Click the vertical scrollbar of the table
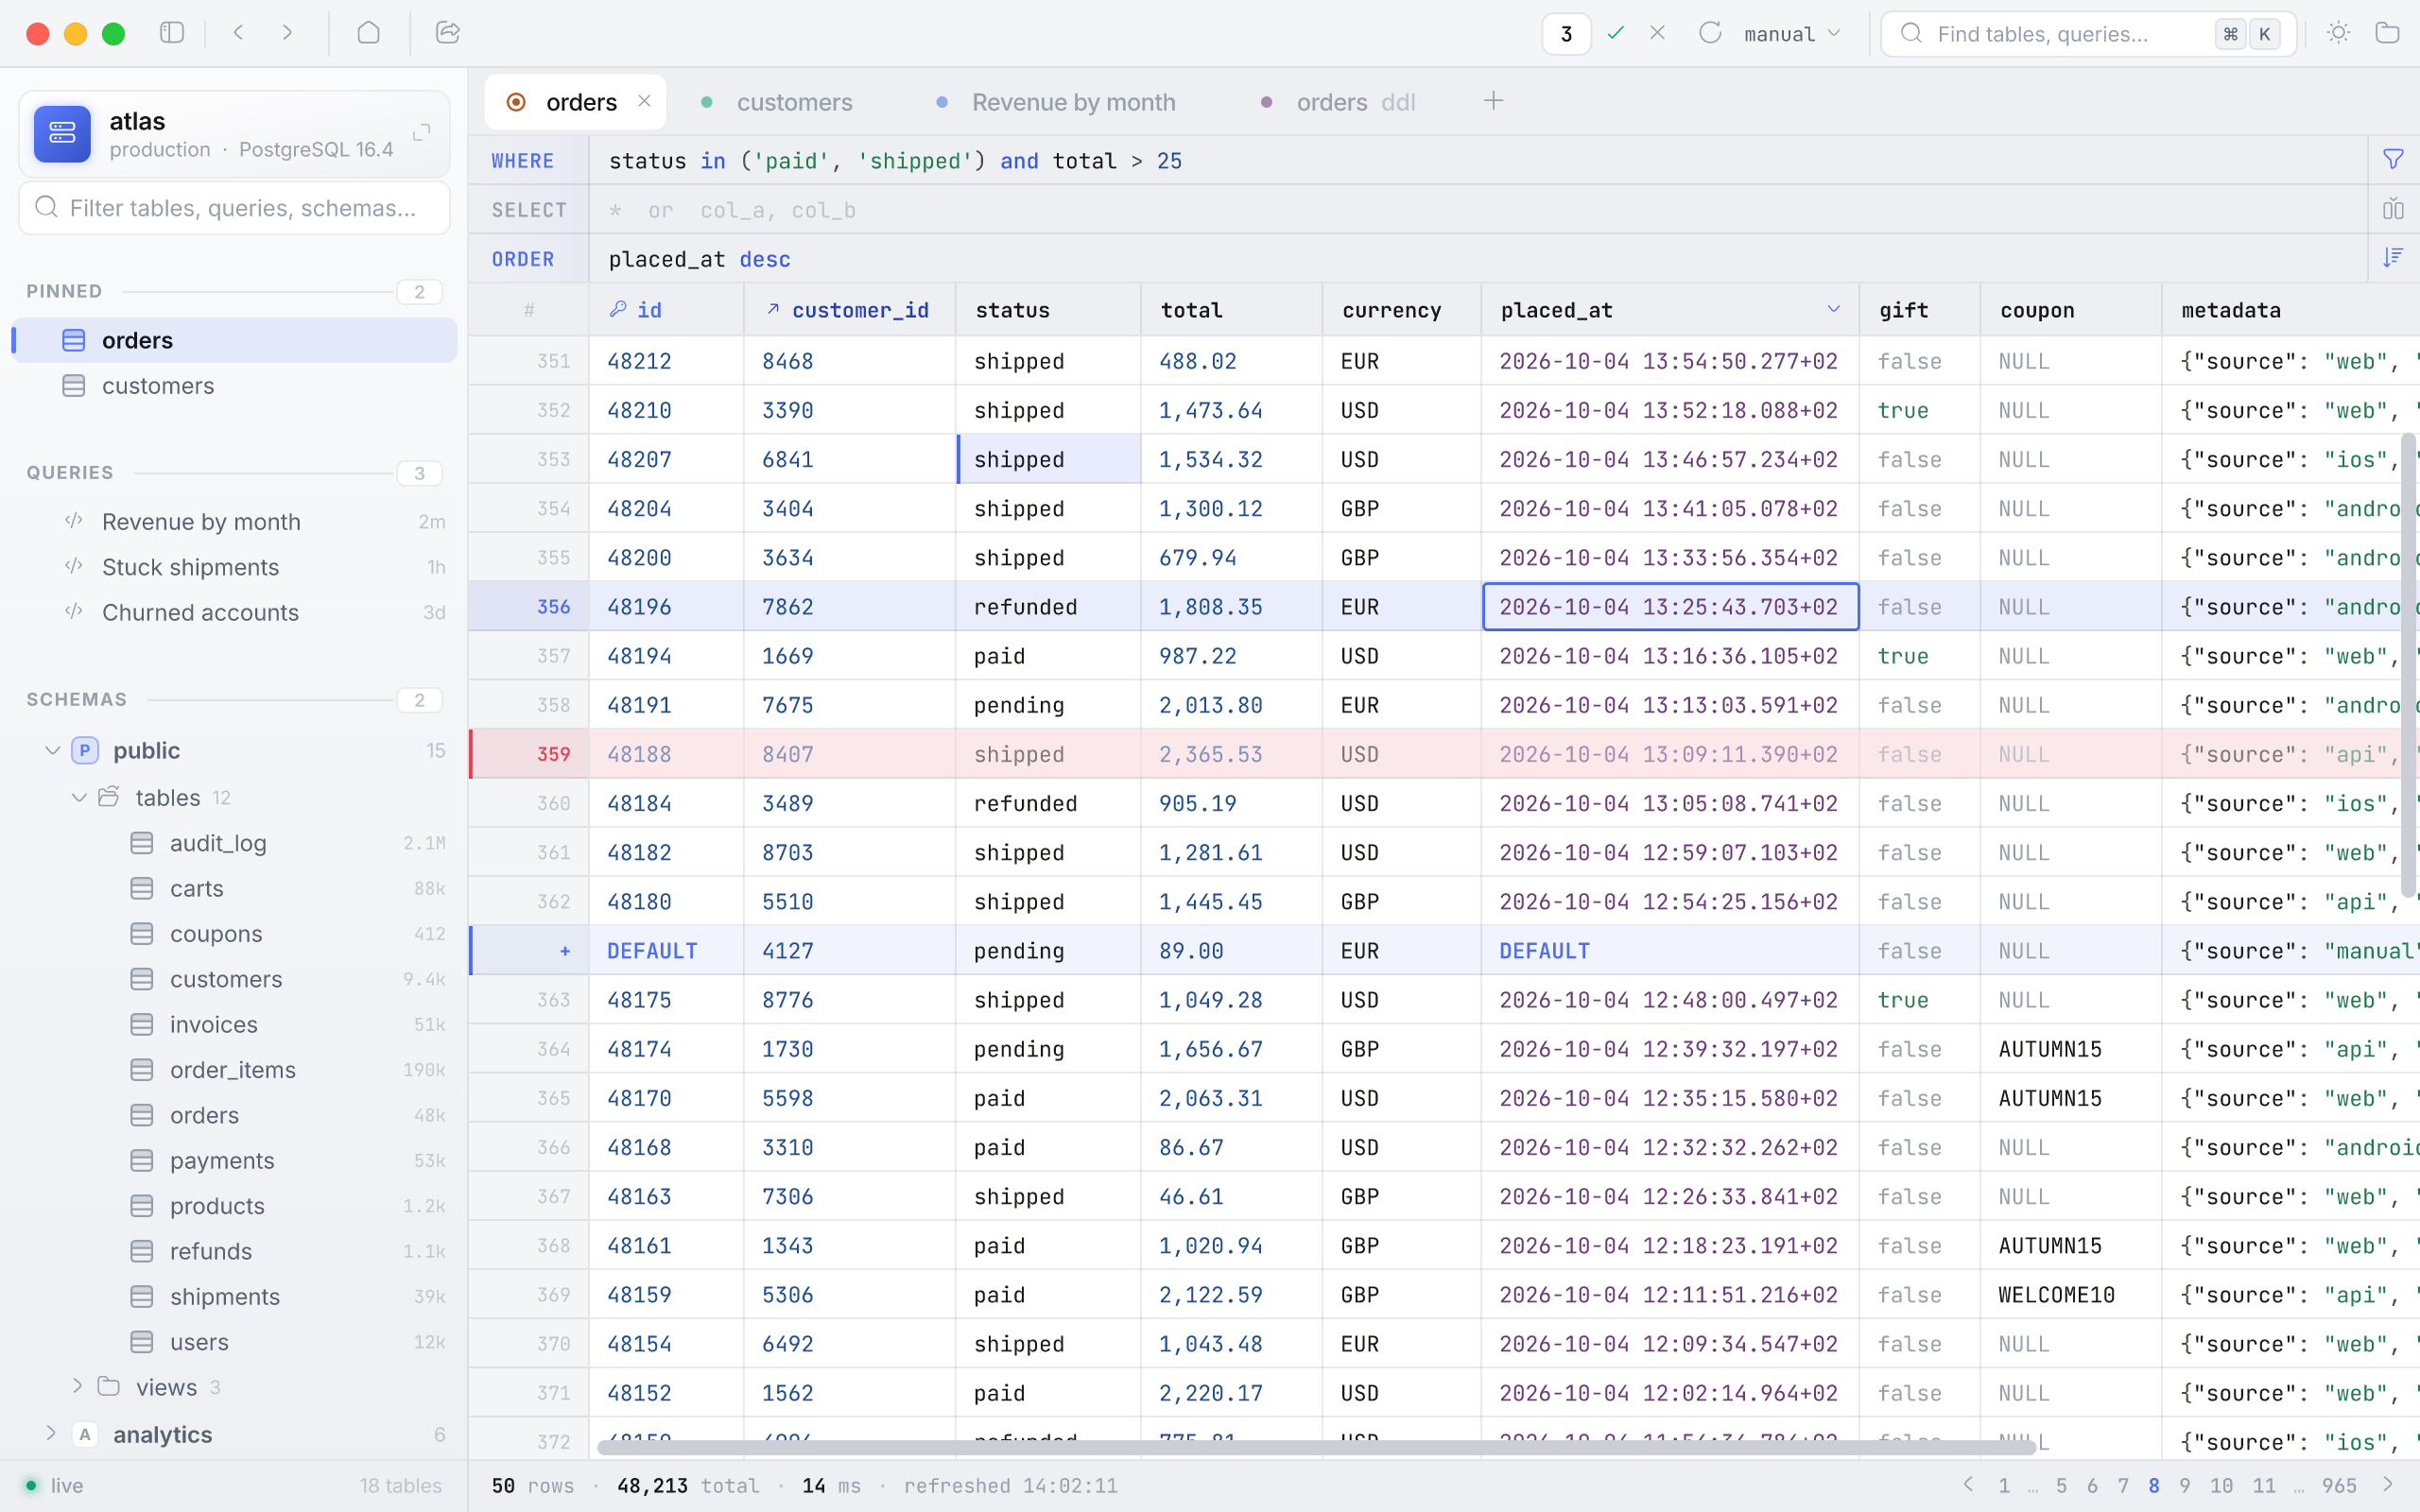The image size is (2420, 1512). click(x=2409, y=665)
